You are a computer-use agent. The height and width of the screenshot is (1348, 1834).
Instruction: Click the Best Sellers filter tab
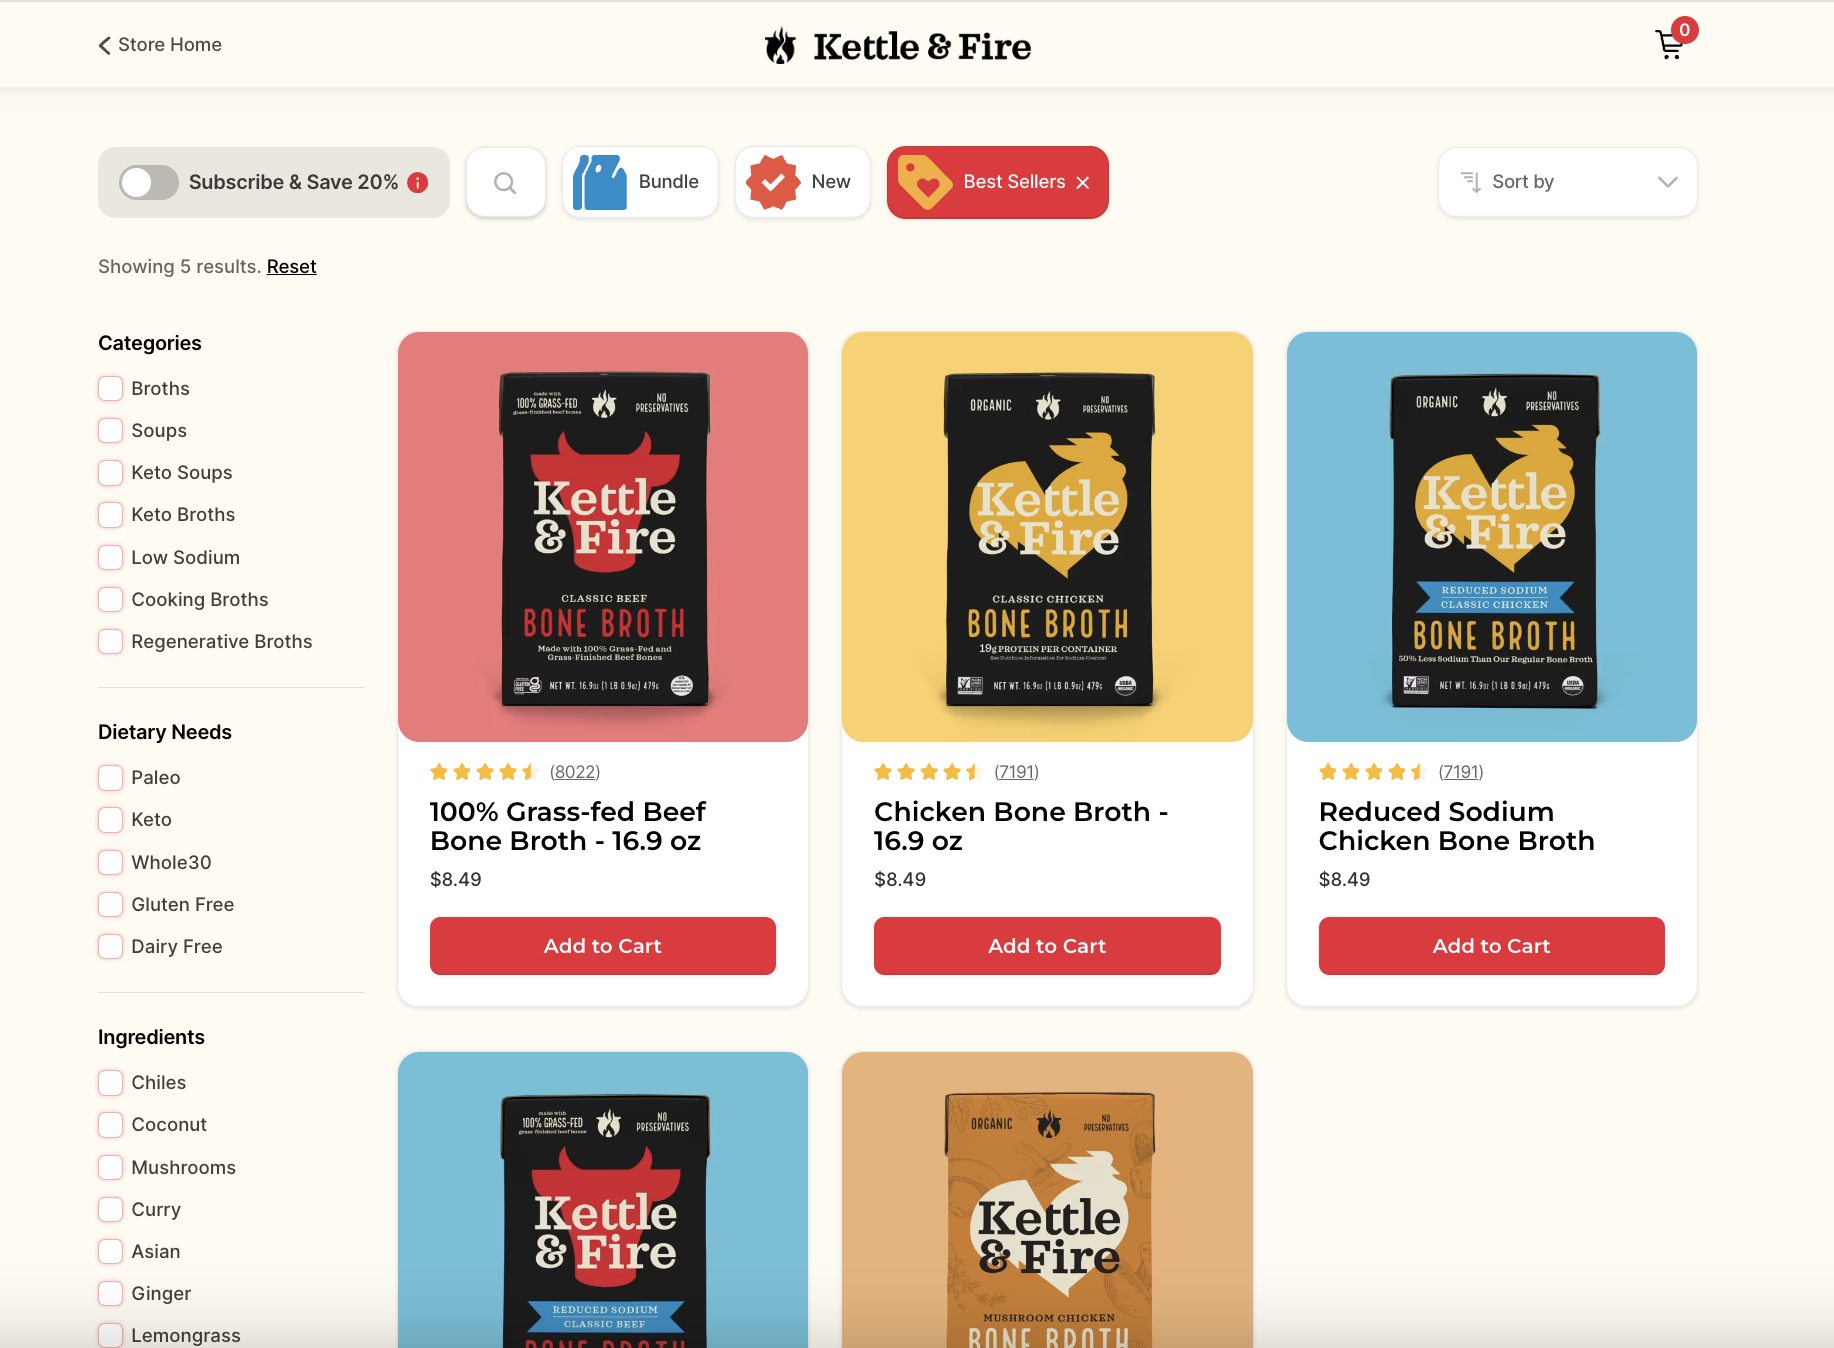tap(997, 182)
